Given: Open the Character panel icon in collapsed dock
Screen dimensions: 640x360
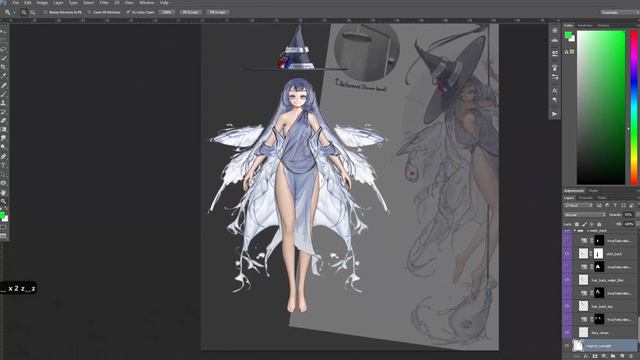Looking at the screenshot, I should [x=555, y=91].
